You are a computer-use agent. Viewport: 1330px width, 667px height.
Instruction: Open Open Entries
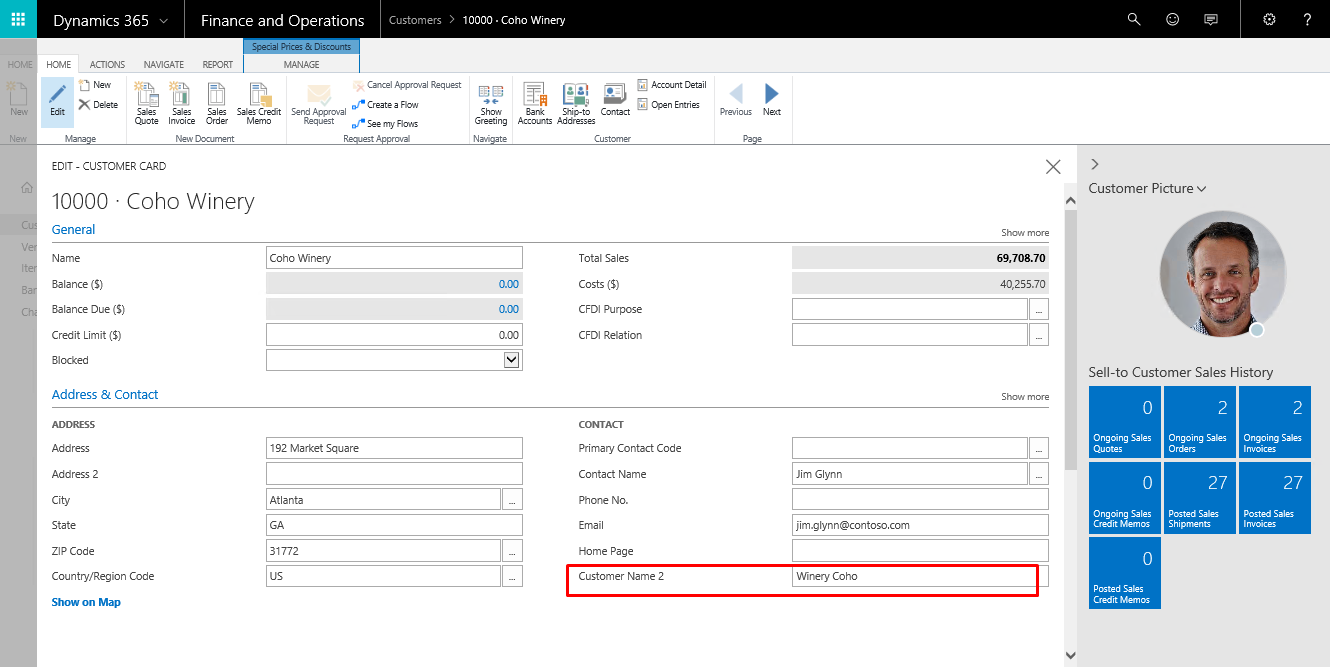tap(668, 104)
